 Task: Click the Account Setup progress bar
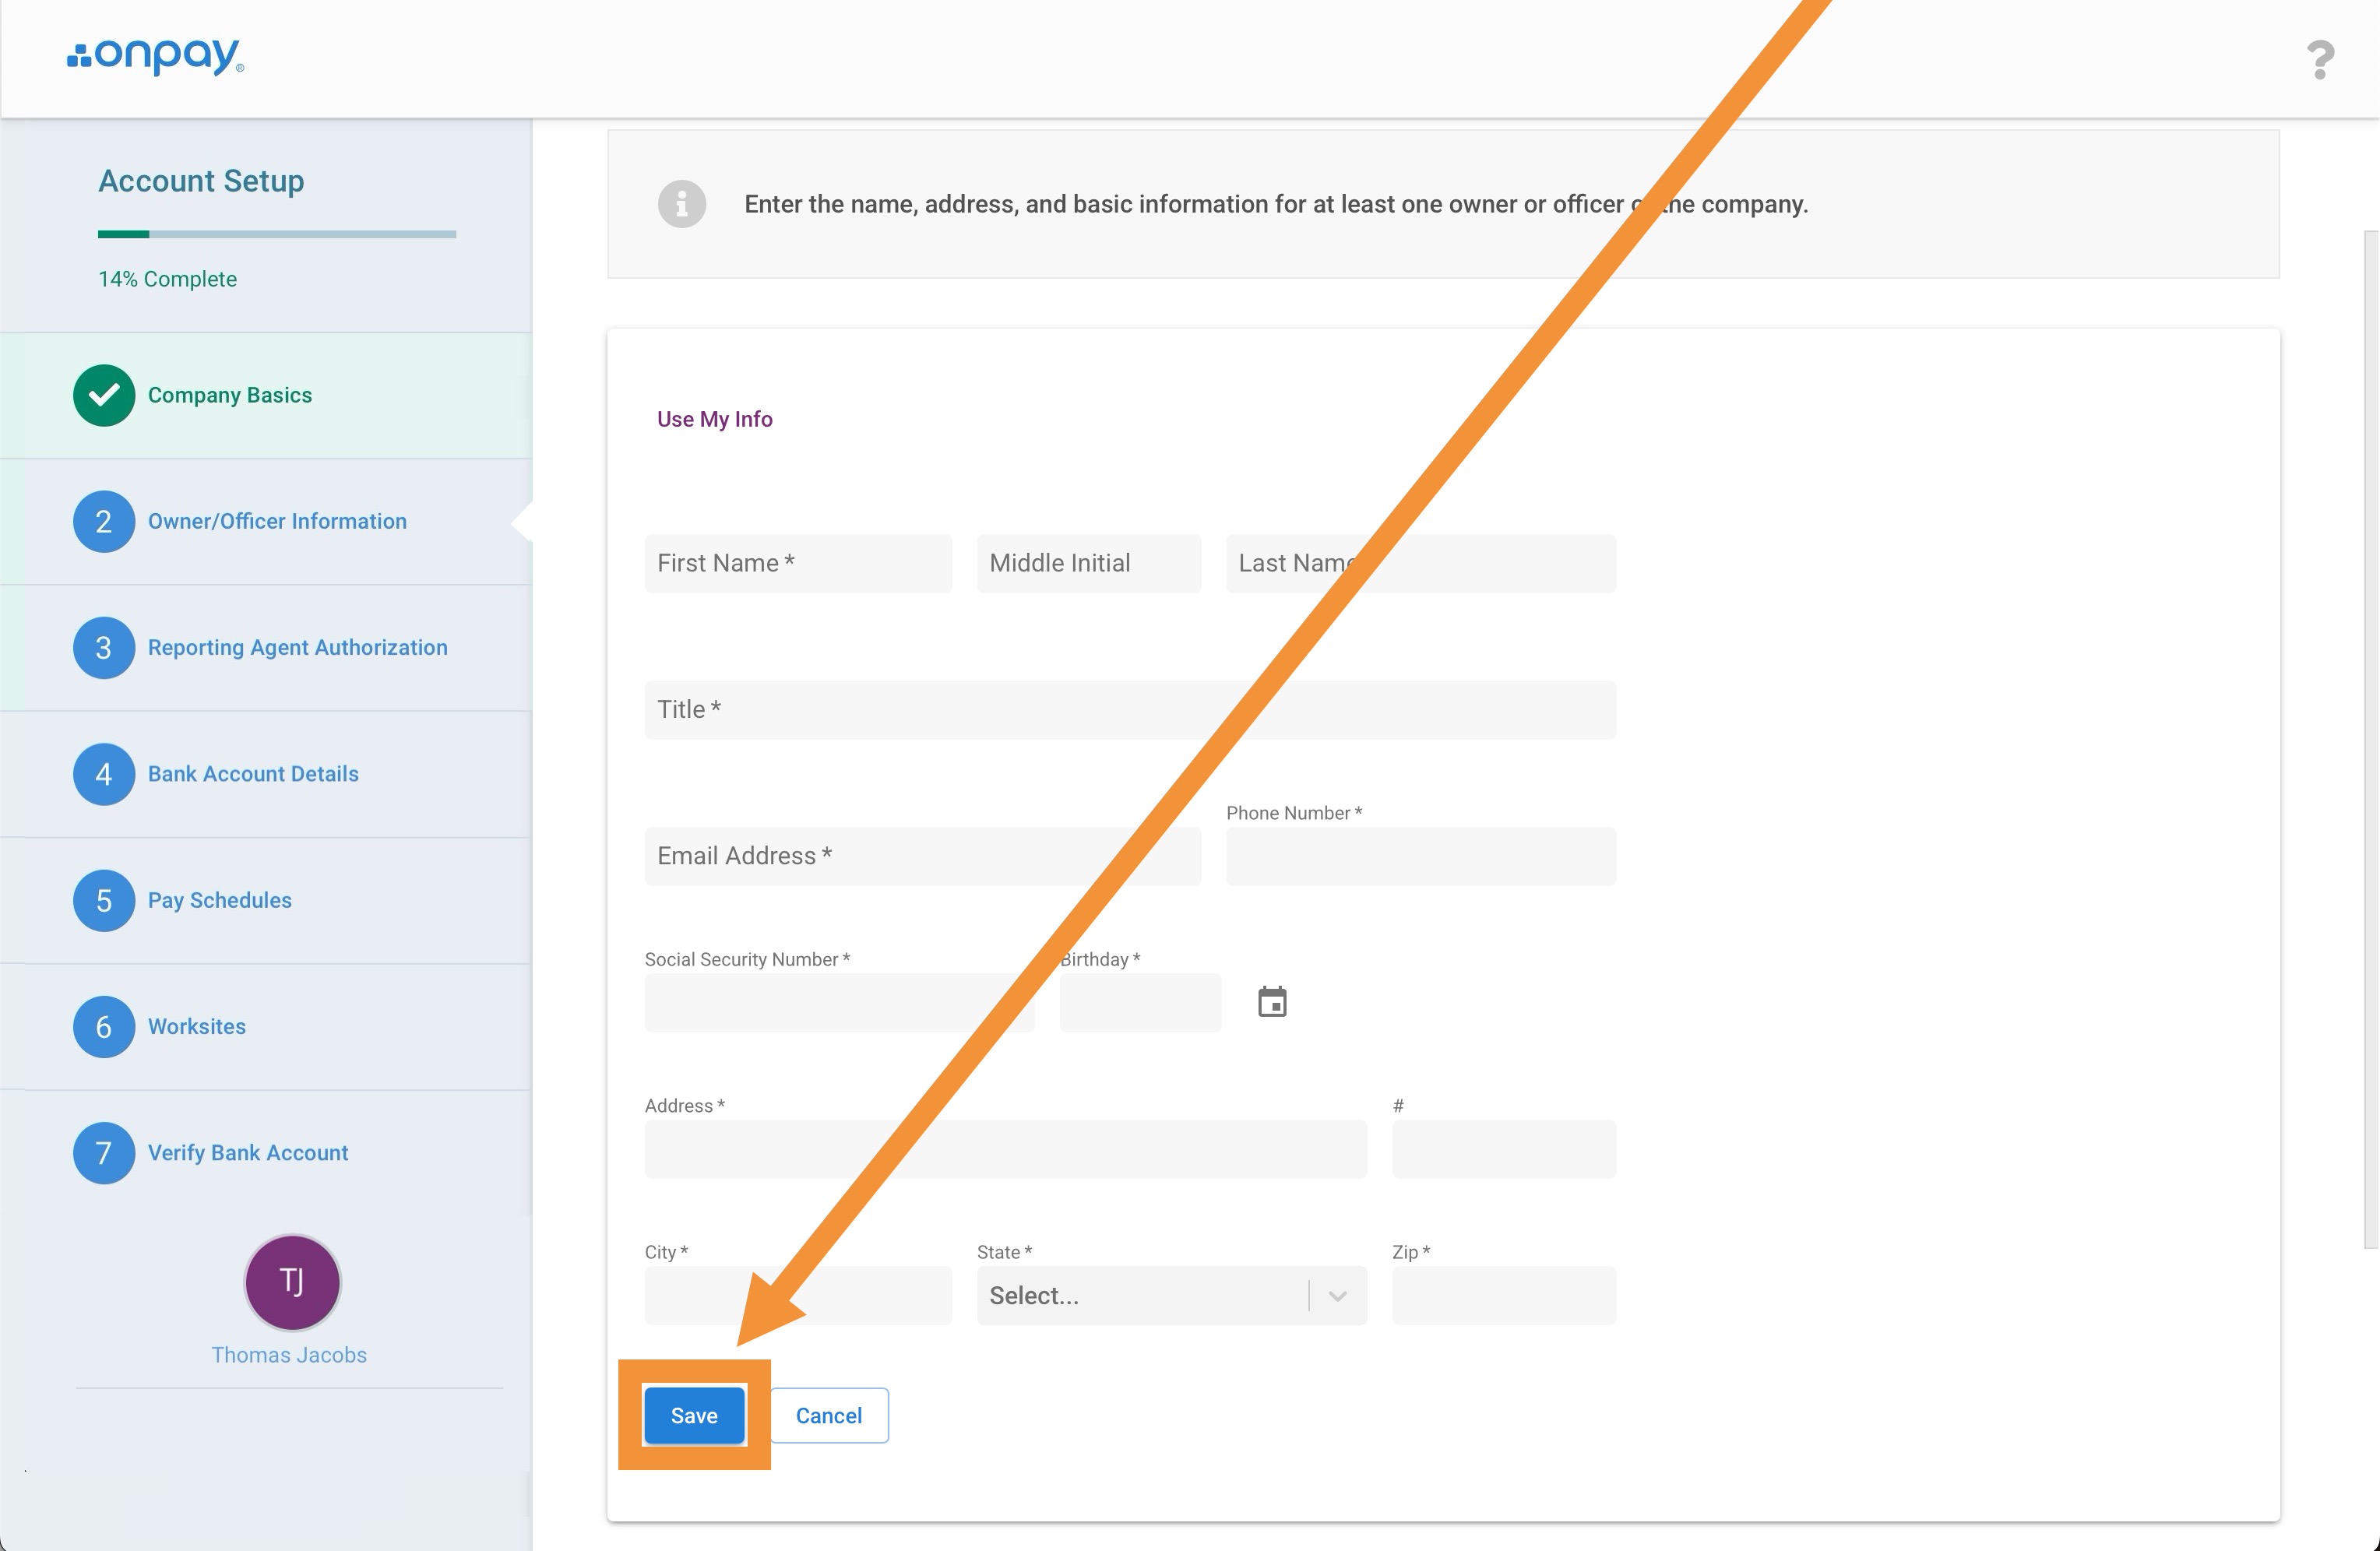click(277, 234)
